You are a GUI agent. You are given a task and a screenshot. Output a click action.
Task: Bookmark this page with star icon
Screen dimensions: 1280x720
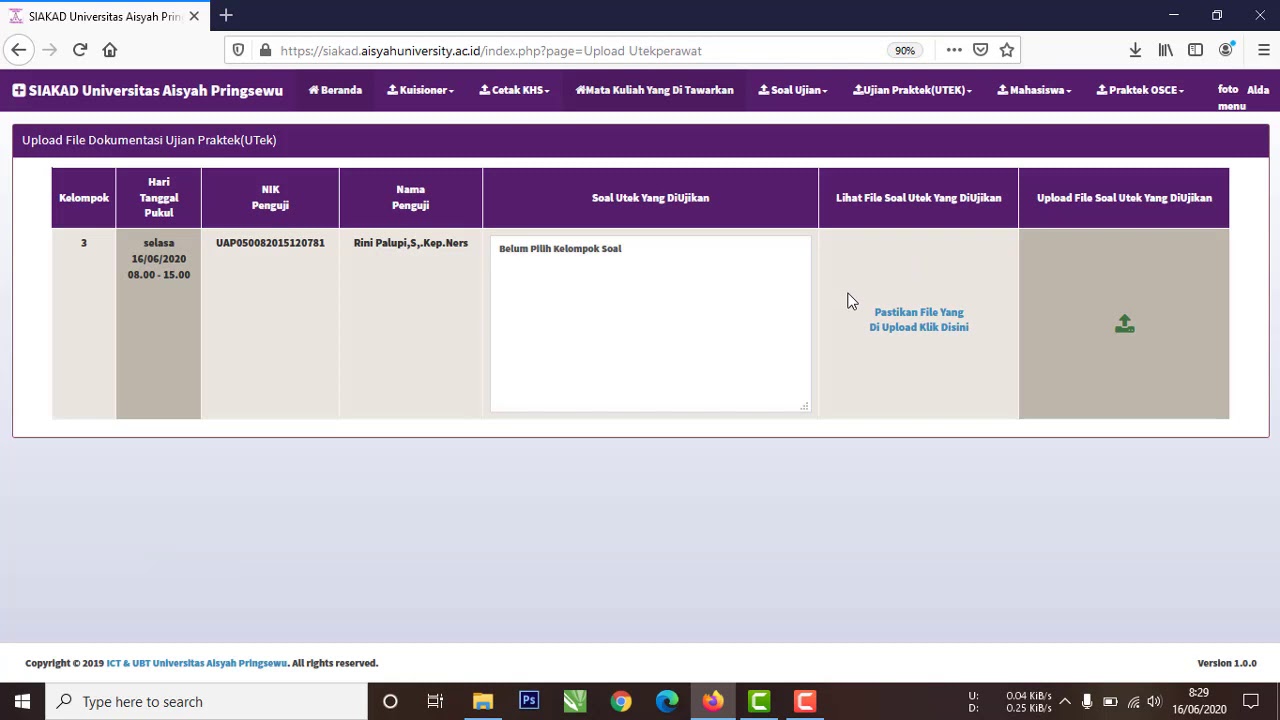pos(1007,50)
